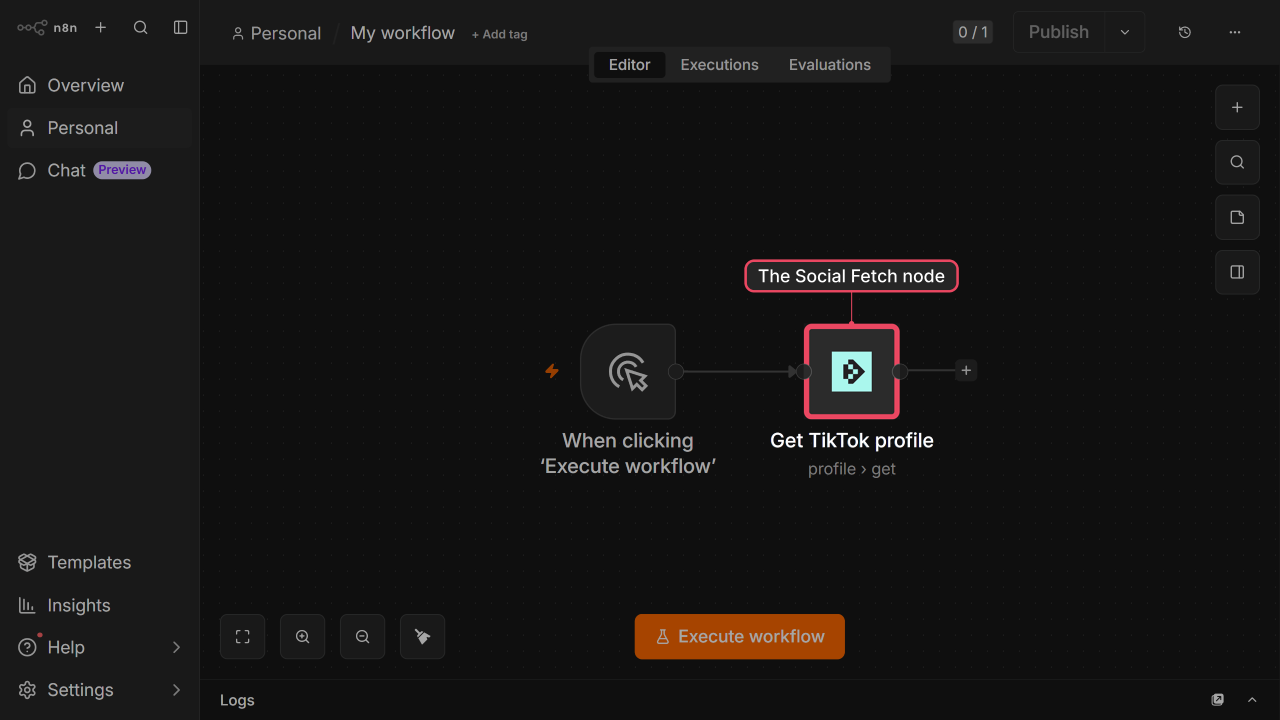Zoom out on the canvas
The width and height of the screenshot is (1280, 720).
click(x=363, y=637)
